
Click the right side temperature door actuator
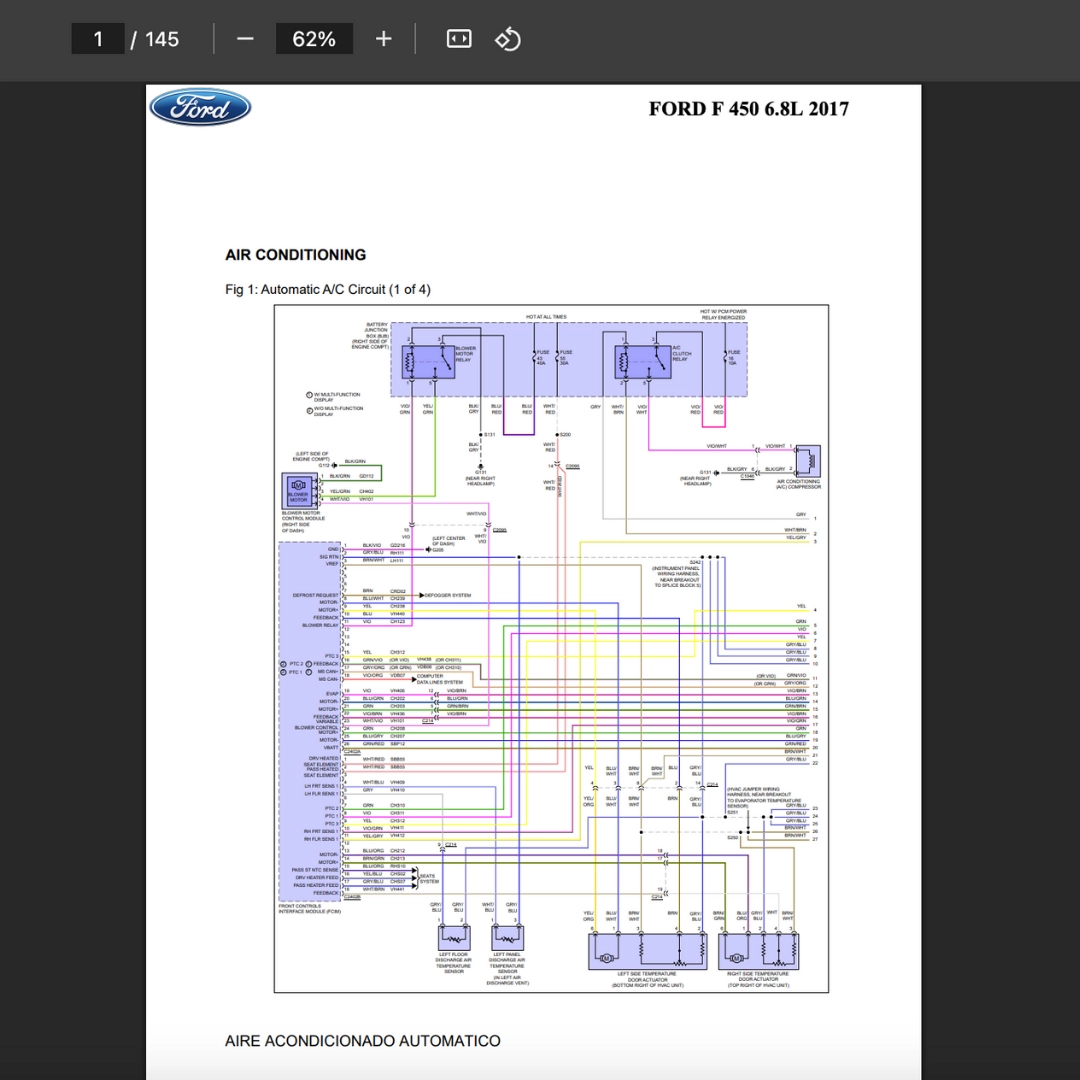point(758,952)
